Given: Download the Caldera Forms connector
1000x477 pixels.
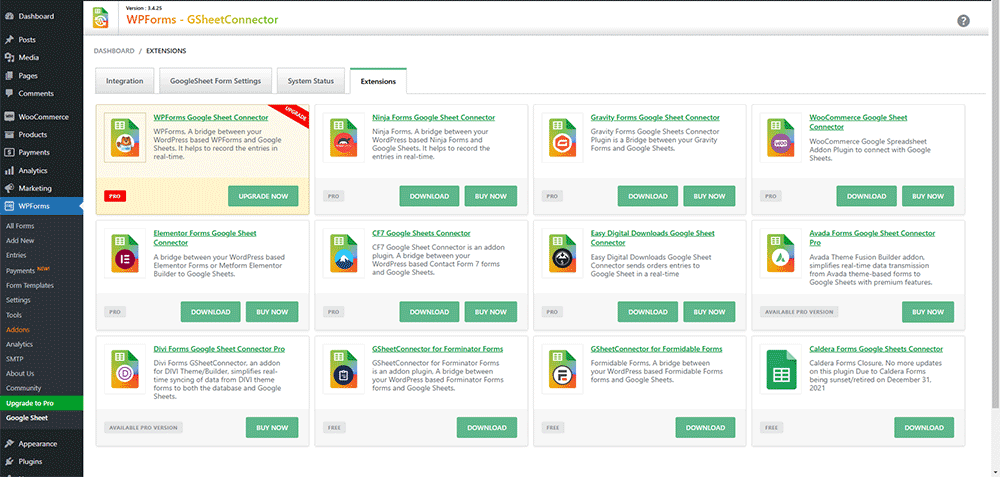Looking at the screenshot, I should tap(924, 427).
